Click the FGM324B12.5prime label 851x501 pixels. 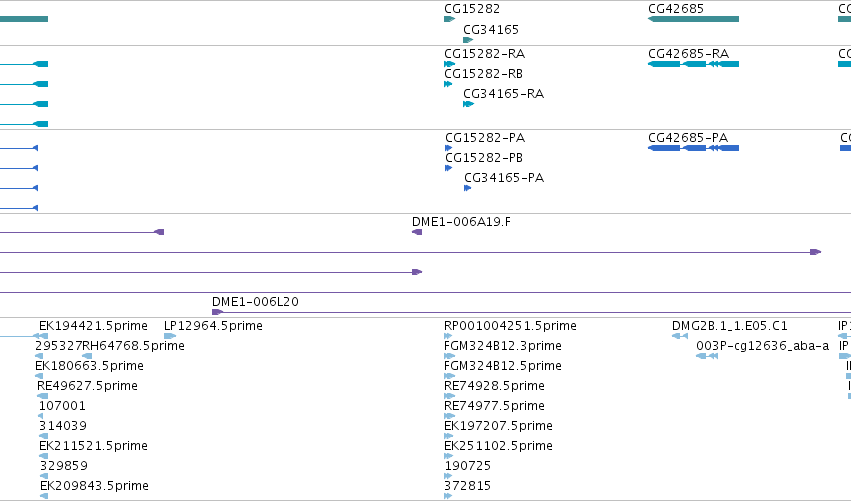click(x=503, y=366)
